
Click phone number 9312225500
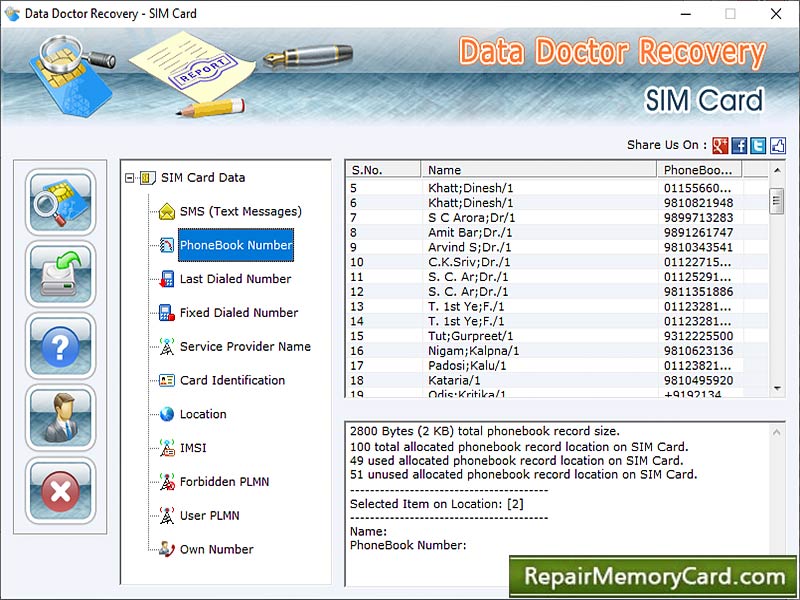tap(698, 336)
